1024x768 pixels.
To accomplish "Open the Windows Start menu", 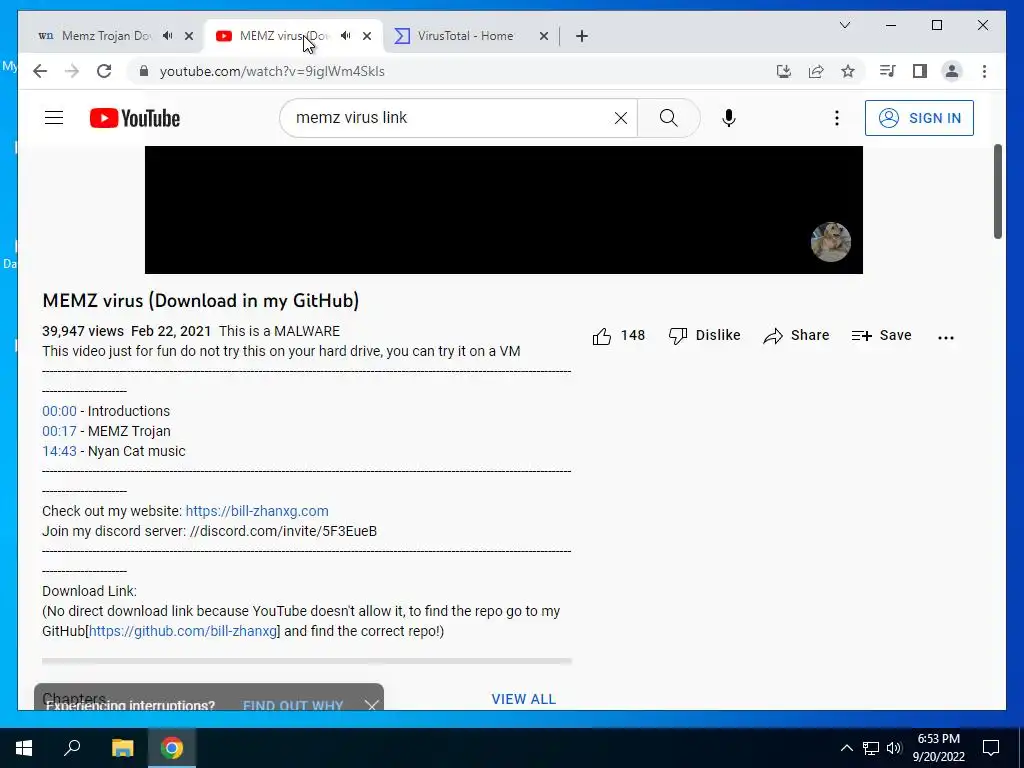I will click(x=24, y=748).
